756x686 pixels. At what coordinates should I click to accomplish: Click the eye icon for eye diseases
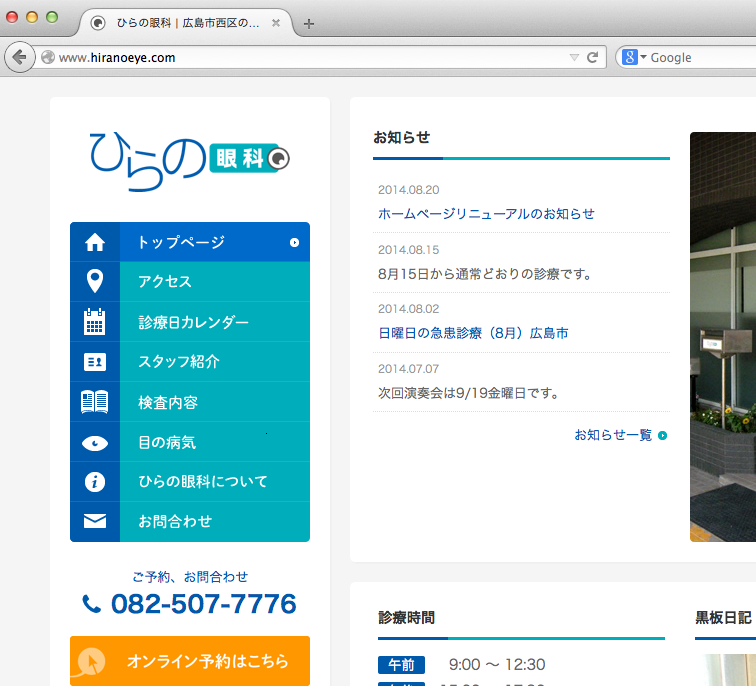95,442
